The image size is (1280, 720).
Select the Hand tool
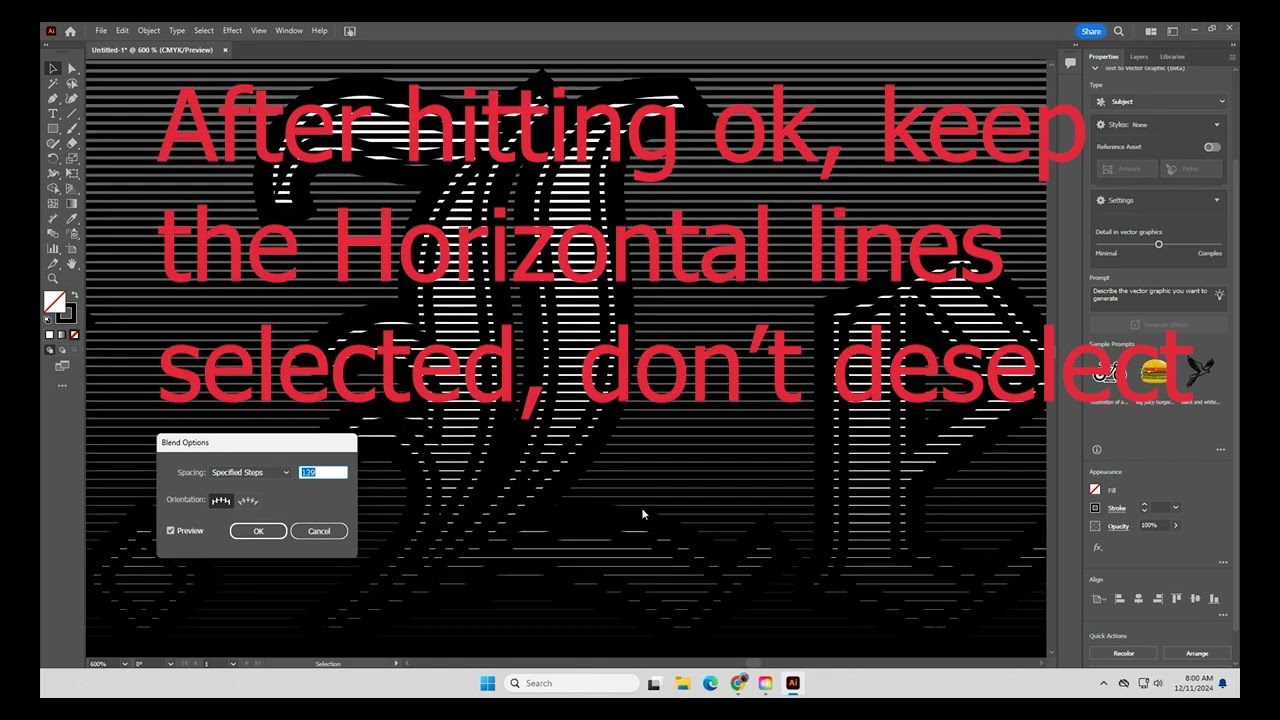click(x=72, y=264)
